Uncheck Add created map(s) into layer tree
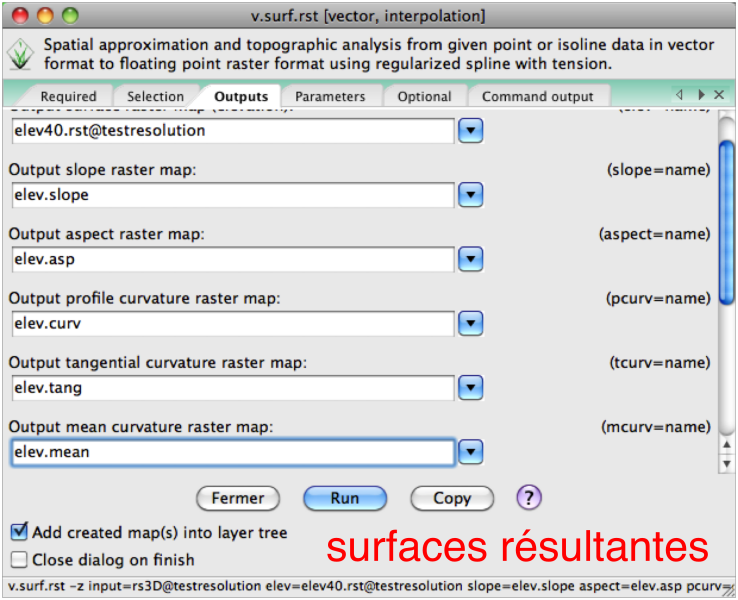 [19, 532]
